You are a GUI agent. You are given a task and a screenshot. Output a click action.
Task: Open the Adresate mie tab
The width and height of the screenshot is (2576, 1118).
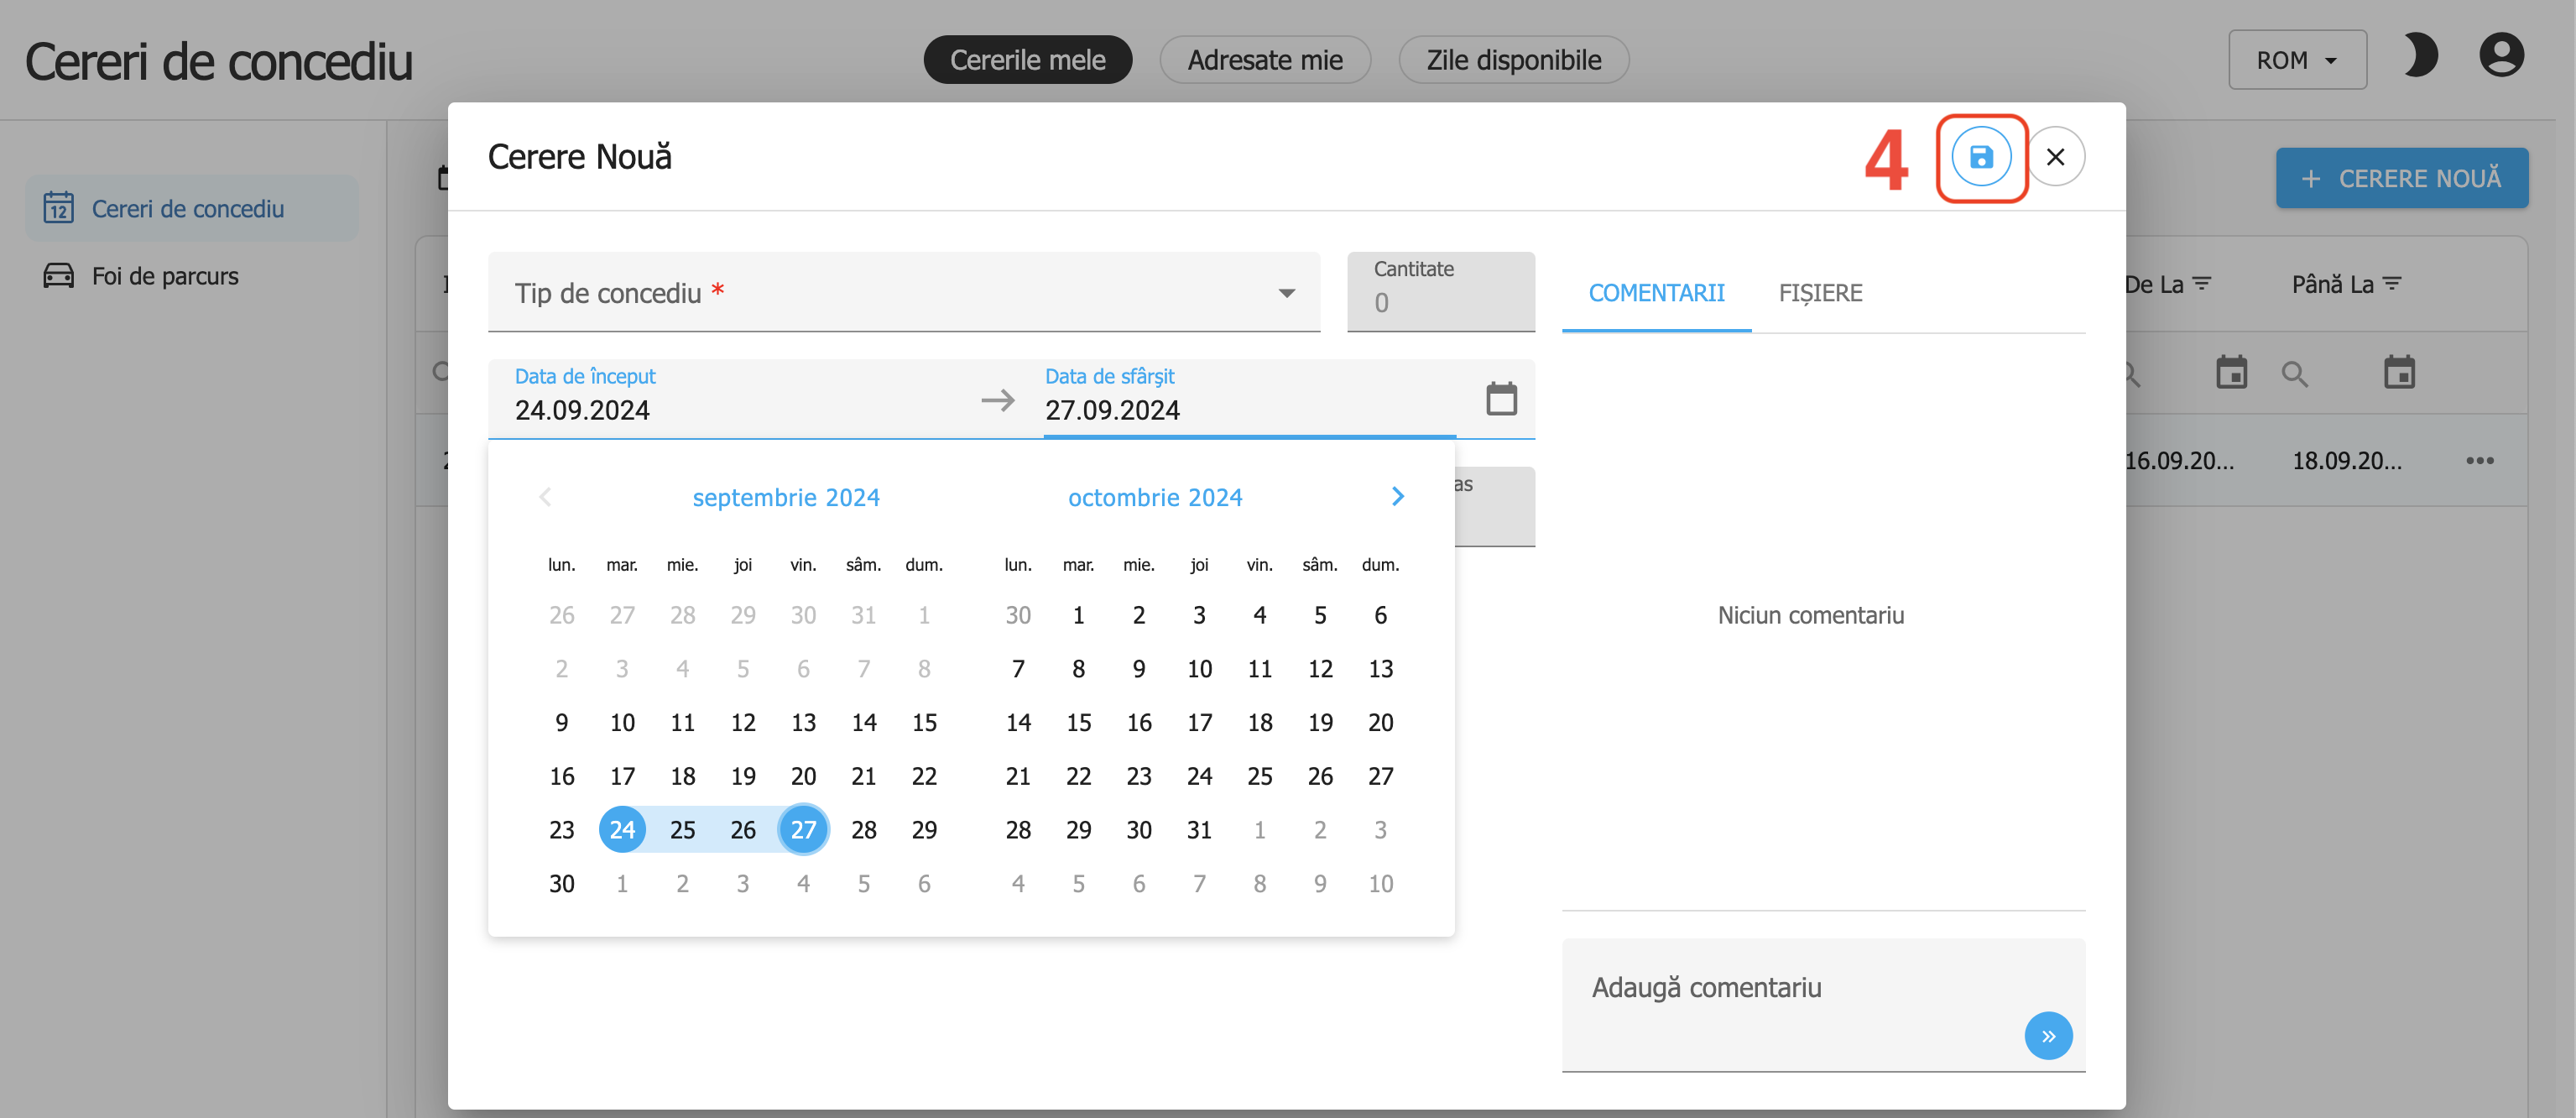point(1264,60)
